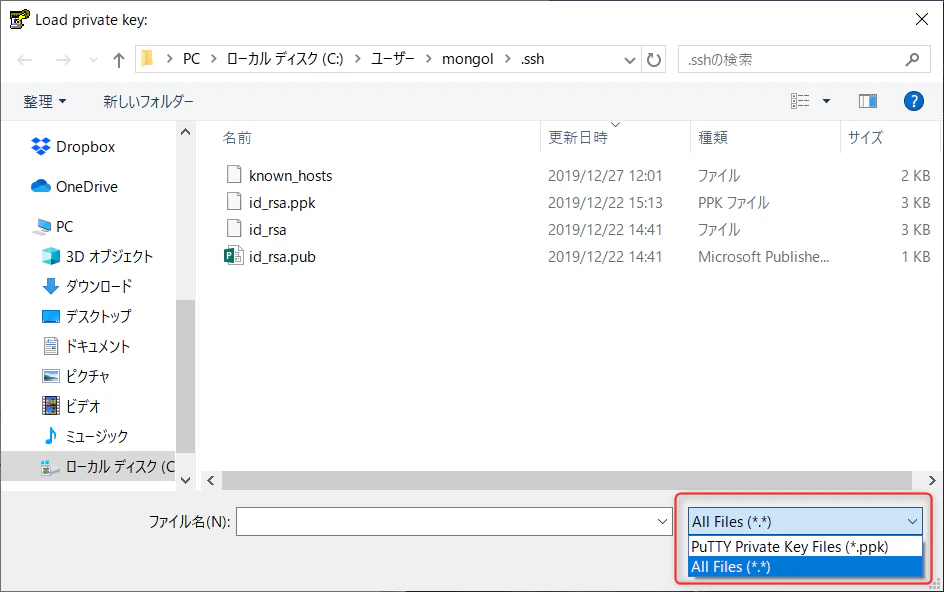Click PC in the address breadcrumb
The image size is (944, 592).
click(191, 59)
